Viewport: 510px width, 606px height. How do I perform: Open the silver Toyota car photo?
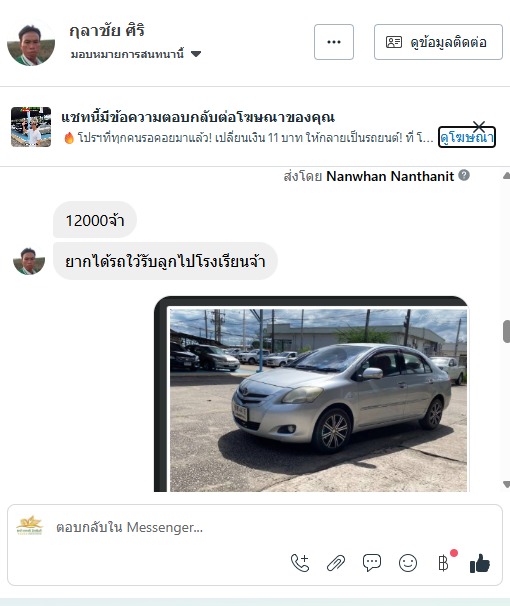[318, 400]
